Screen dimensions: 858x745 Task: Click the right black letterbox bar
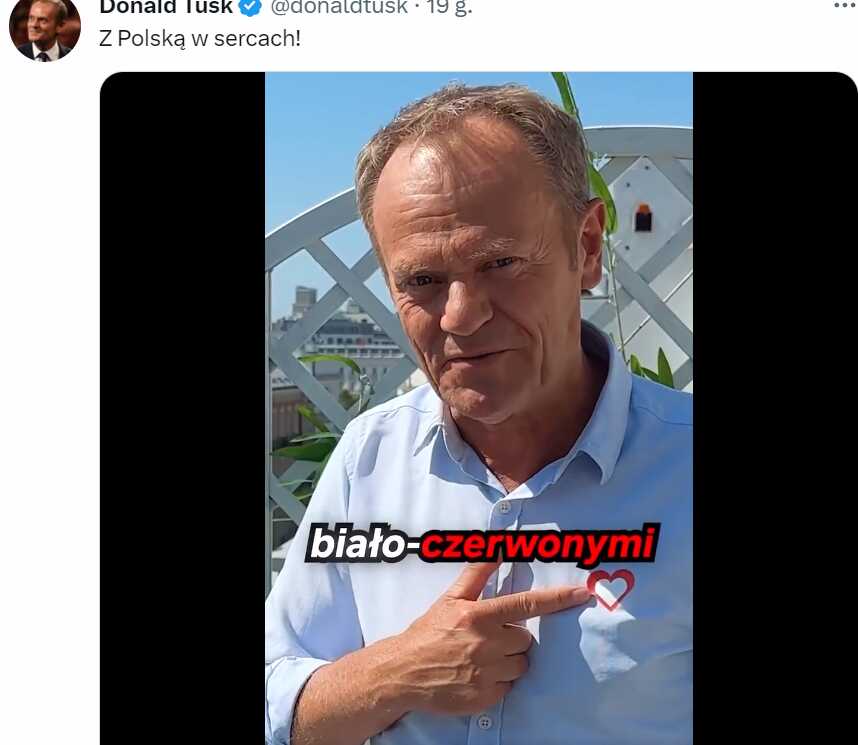[x=775, y=408]
